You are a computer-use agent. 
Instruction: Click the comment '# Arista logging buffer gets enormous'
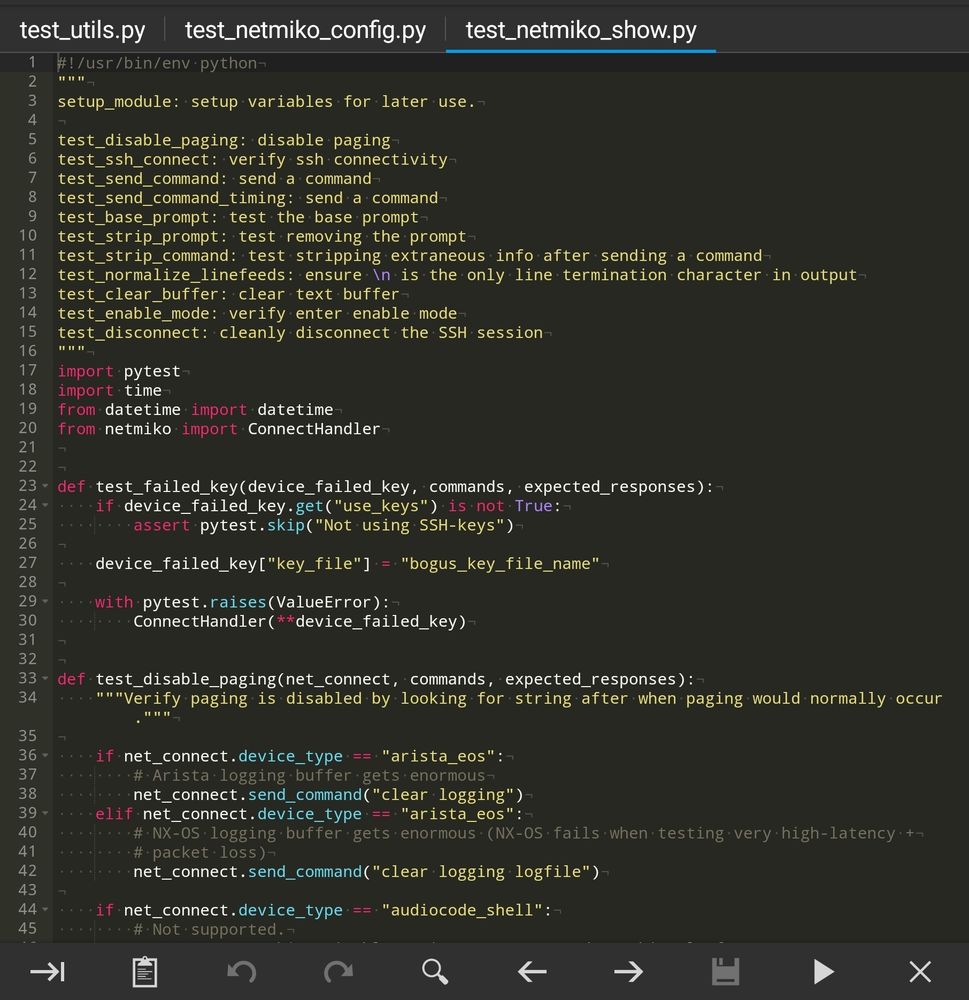click(x=309, y=776)
